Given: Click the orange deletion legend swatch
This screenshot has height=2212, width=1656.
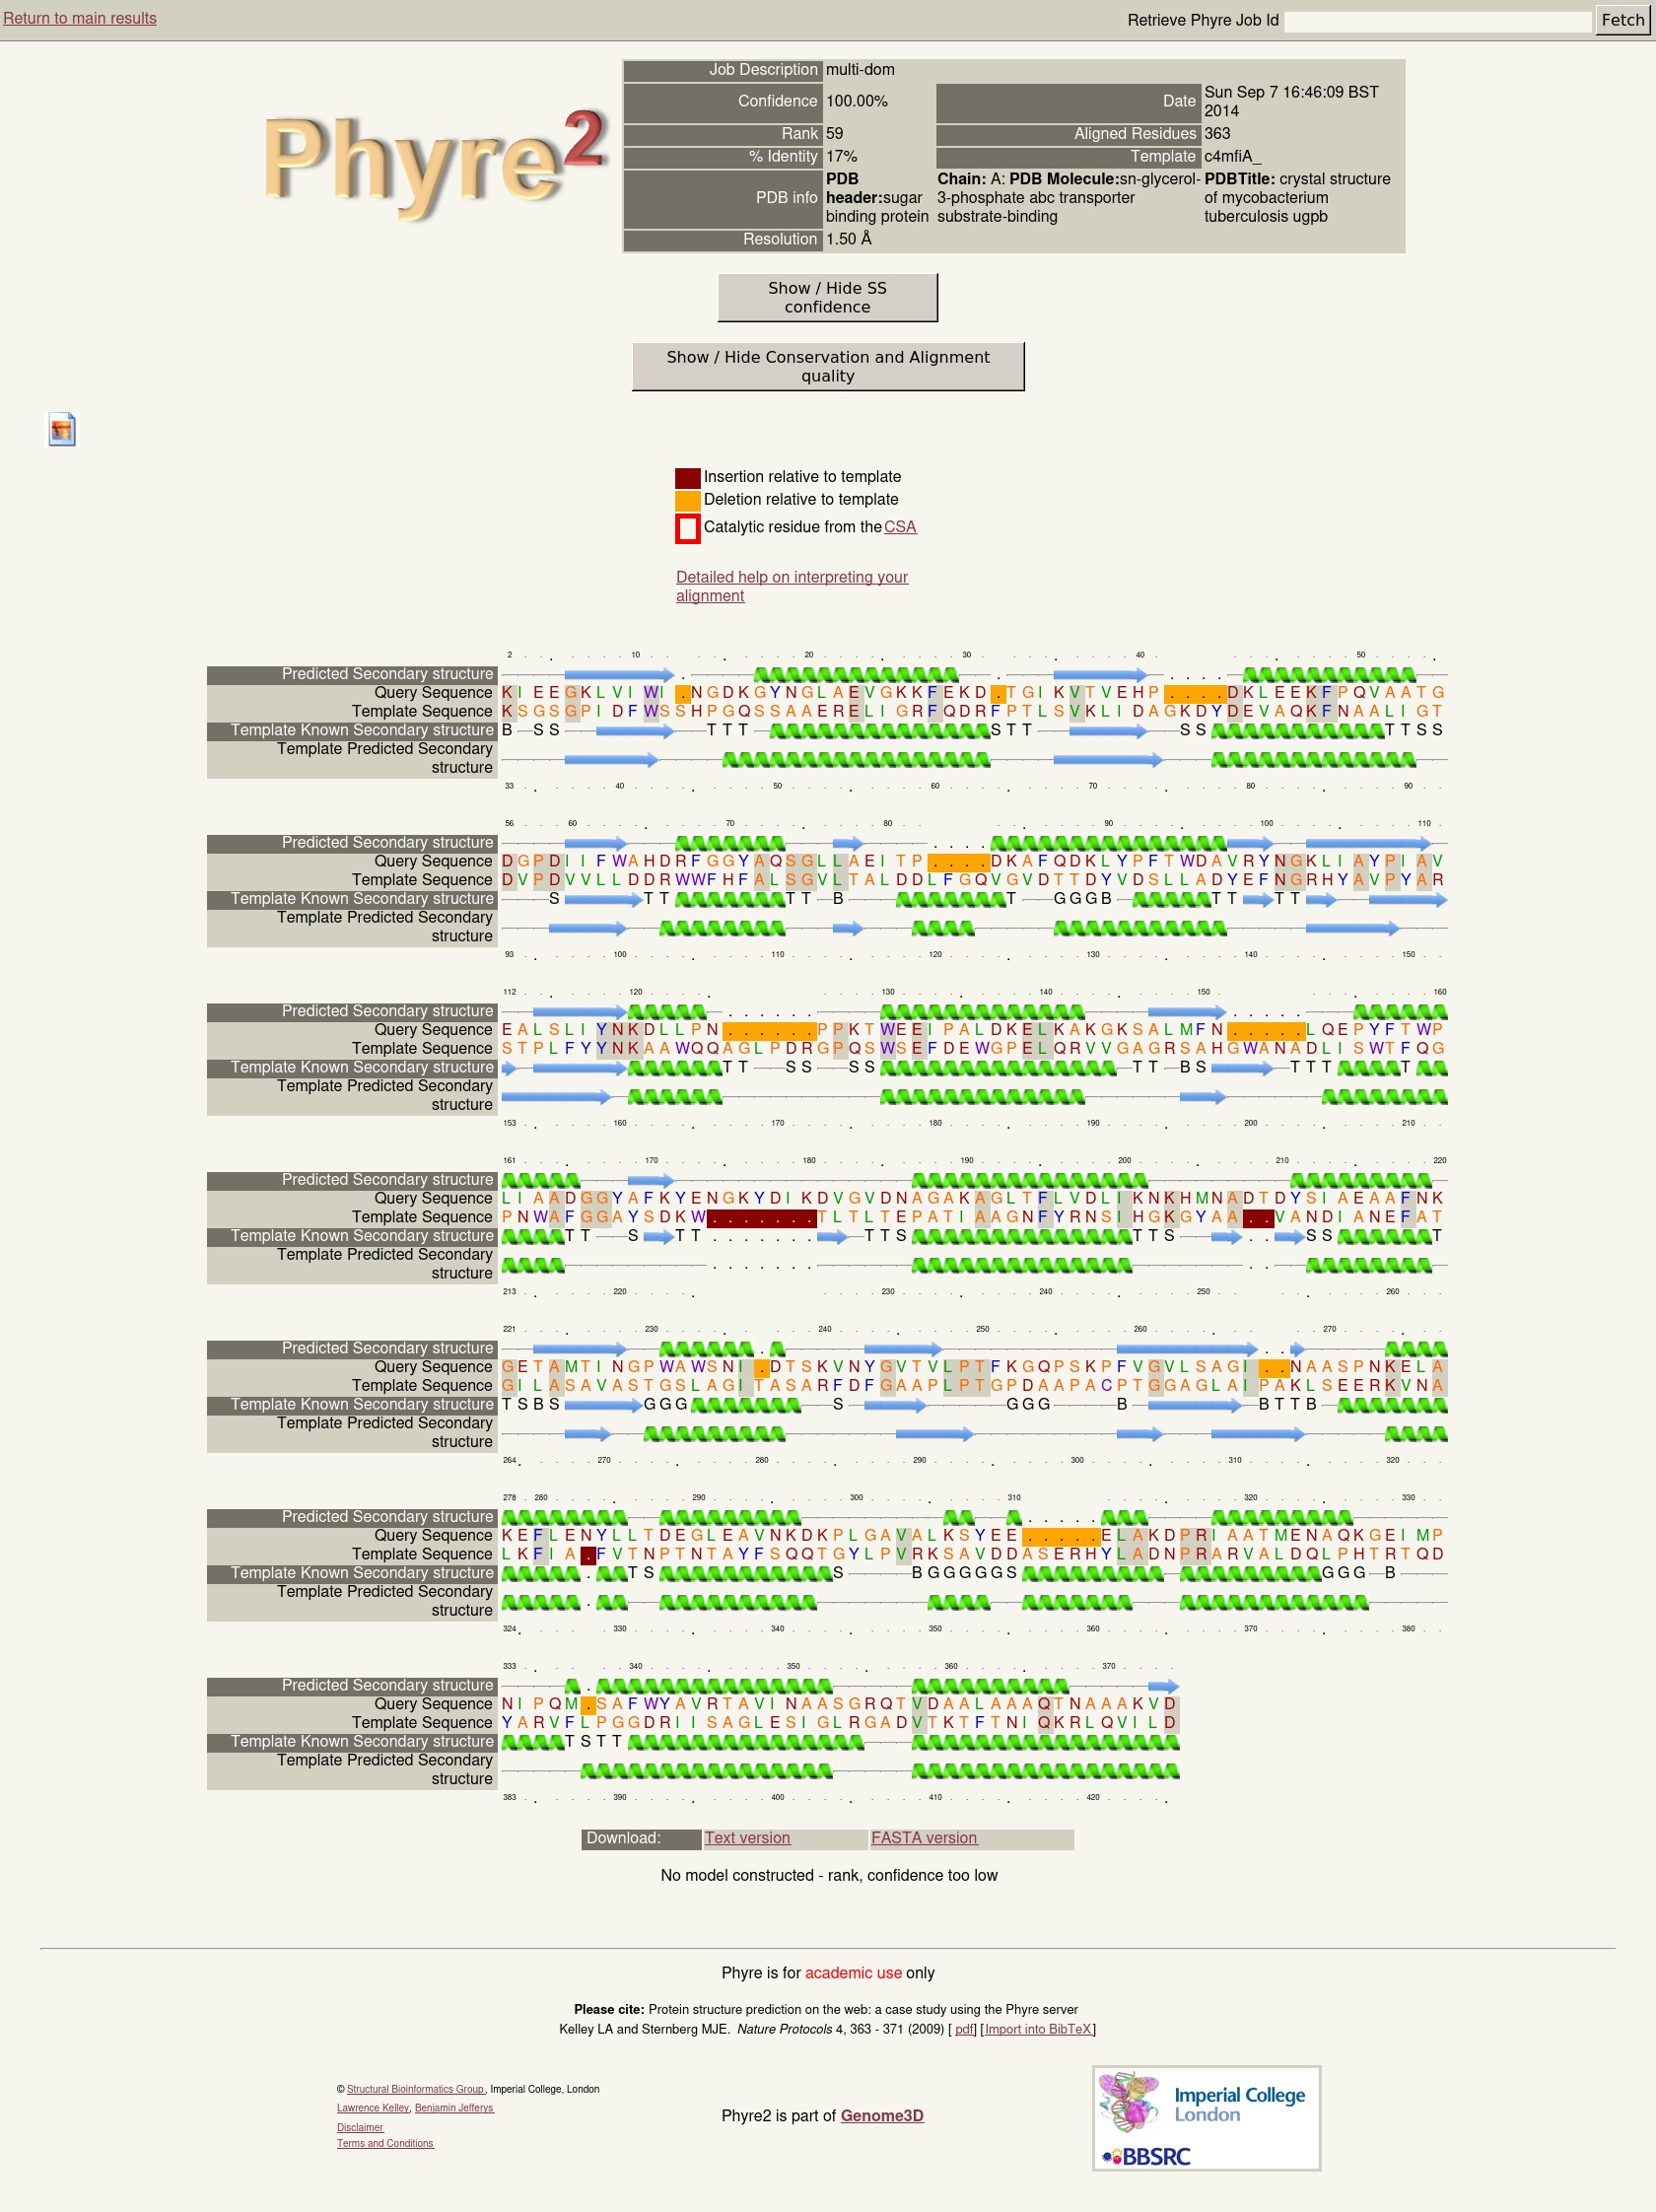Looking at the screenshot, I should coord(687,500).
